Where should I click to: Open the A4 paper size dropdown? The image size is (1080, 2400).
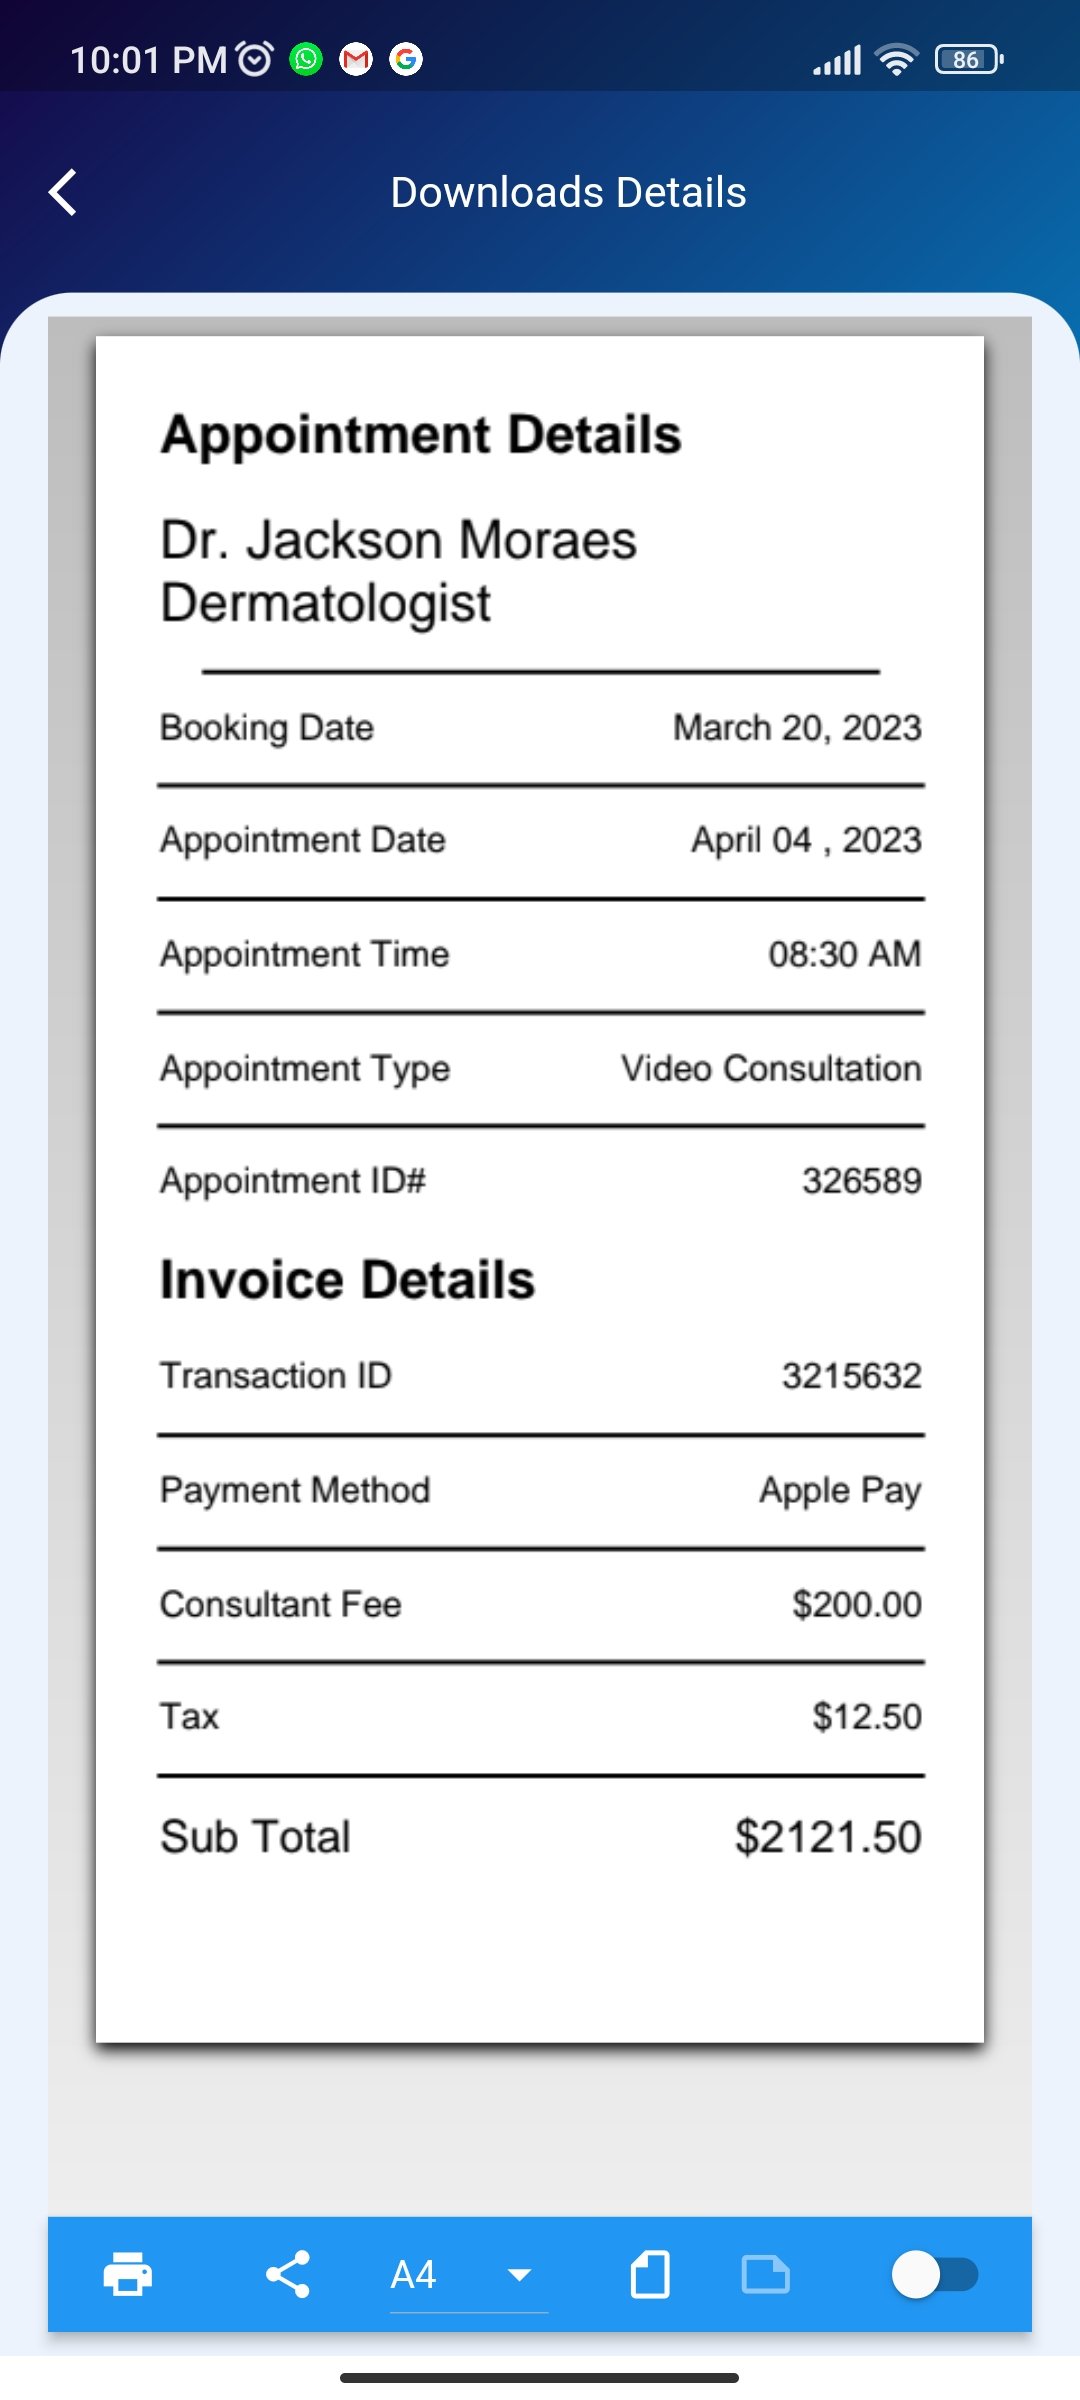[468, 2276]
